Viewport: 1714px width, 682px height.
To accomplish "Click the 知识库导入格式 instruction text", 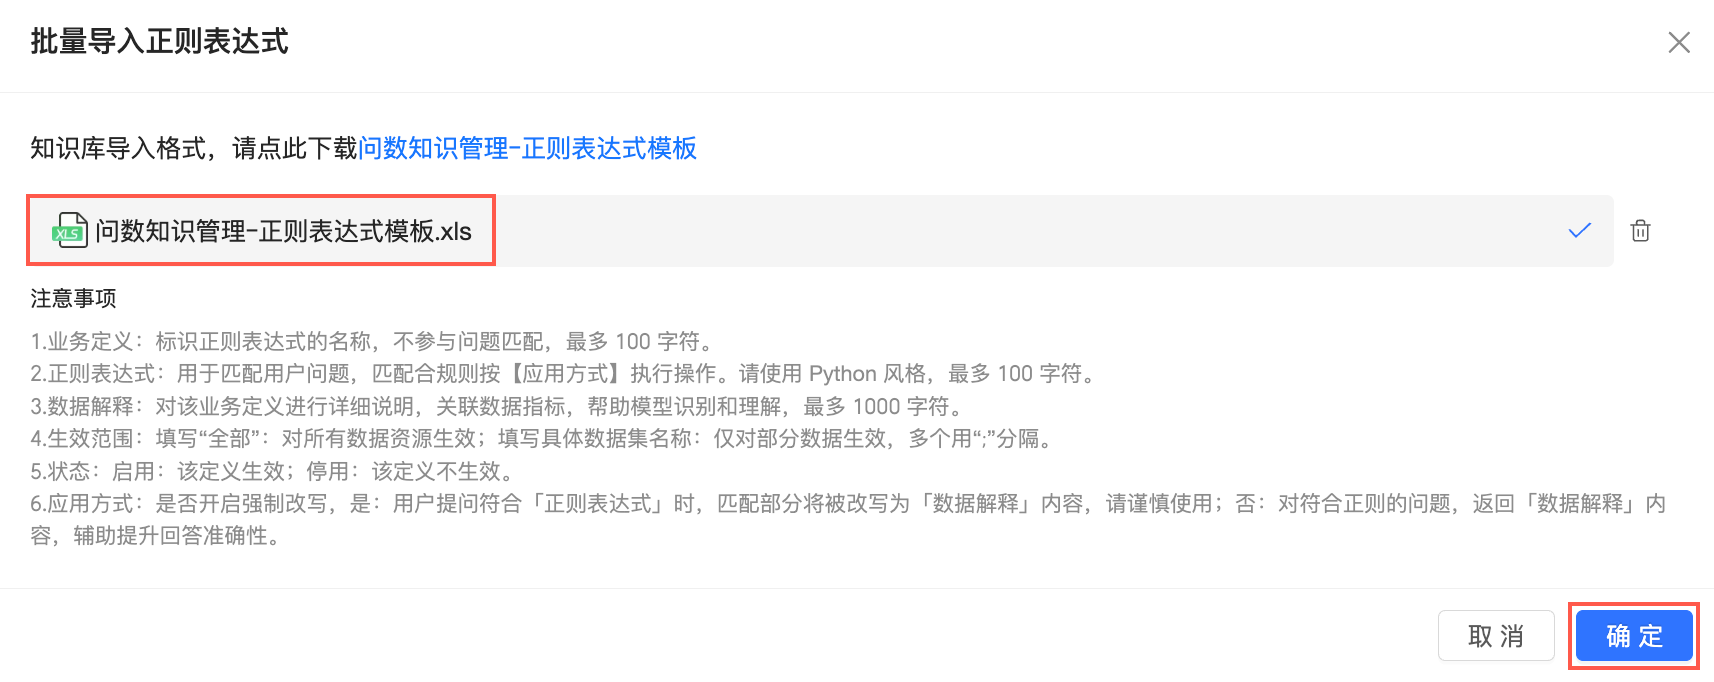I will pyautogui.click(x=193, y=148).
